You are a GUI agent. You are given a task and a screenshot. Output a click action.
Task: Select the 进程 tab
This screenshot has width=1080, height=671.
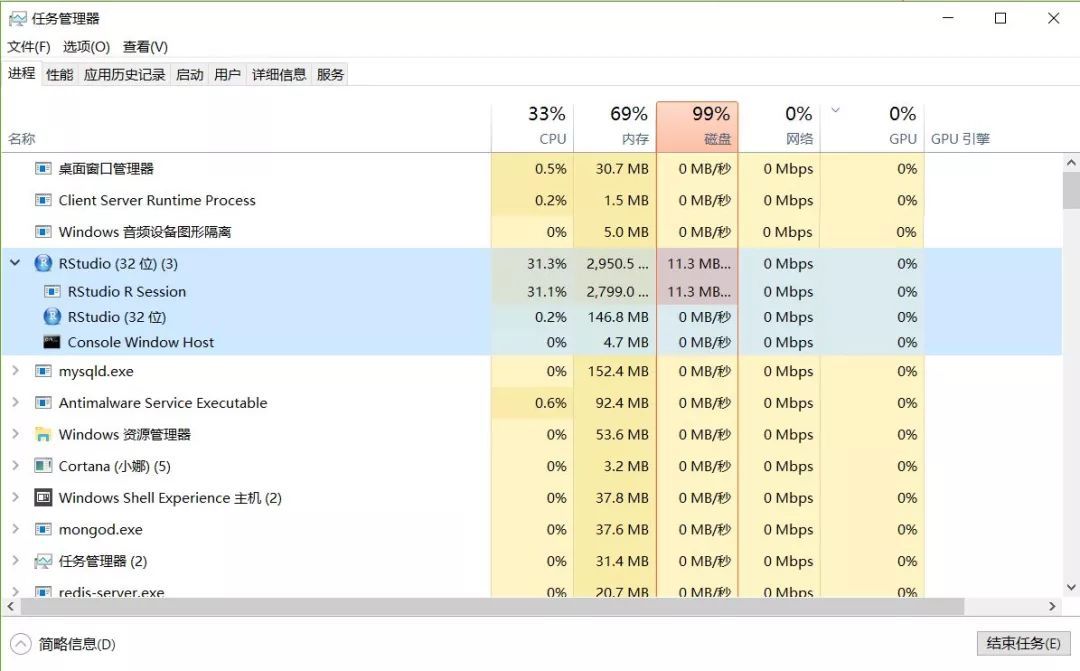tap(21, 73)
